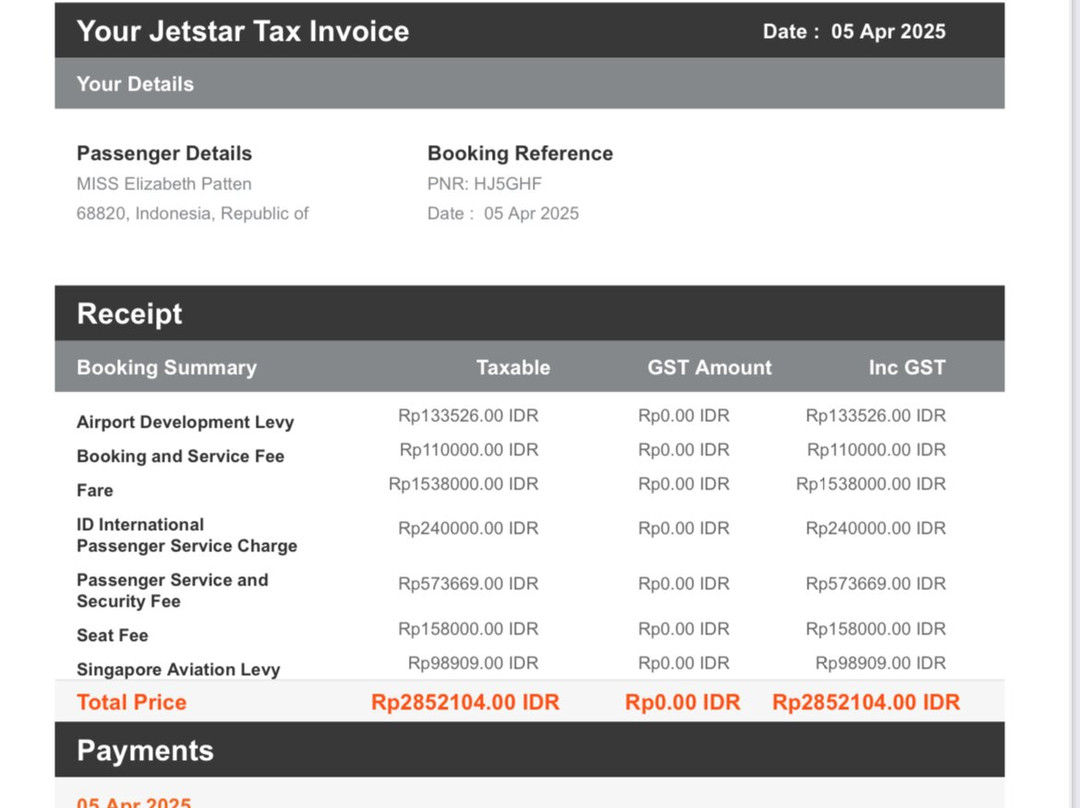Click the ID International Passenger Service Charge label
Screen dimensions: 1080x808
pos(186,535)
